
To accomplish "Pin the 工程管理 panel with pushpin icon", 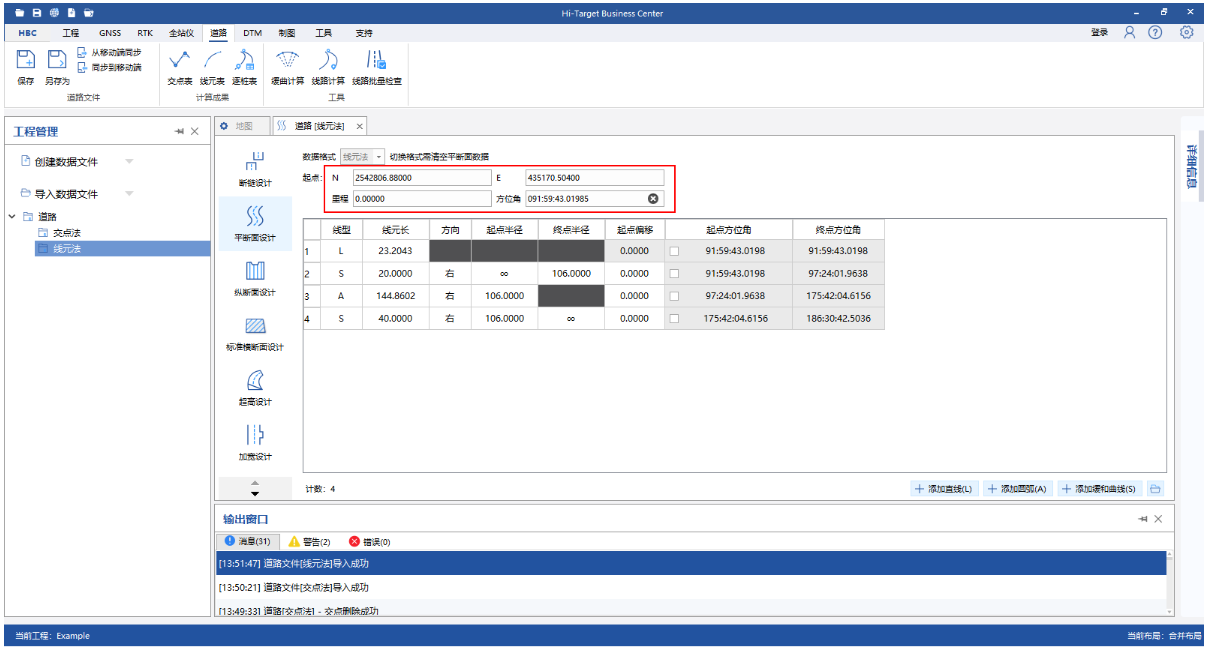I will coord(179,131).
